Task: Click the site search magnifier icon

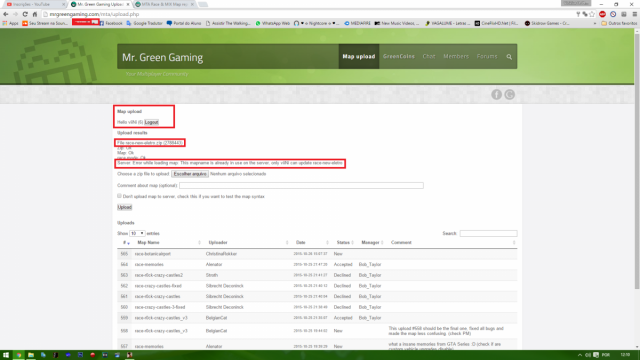Action: coord(509,57)
